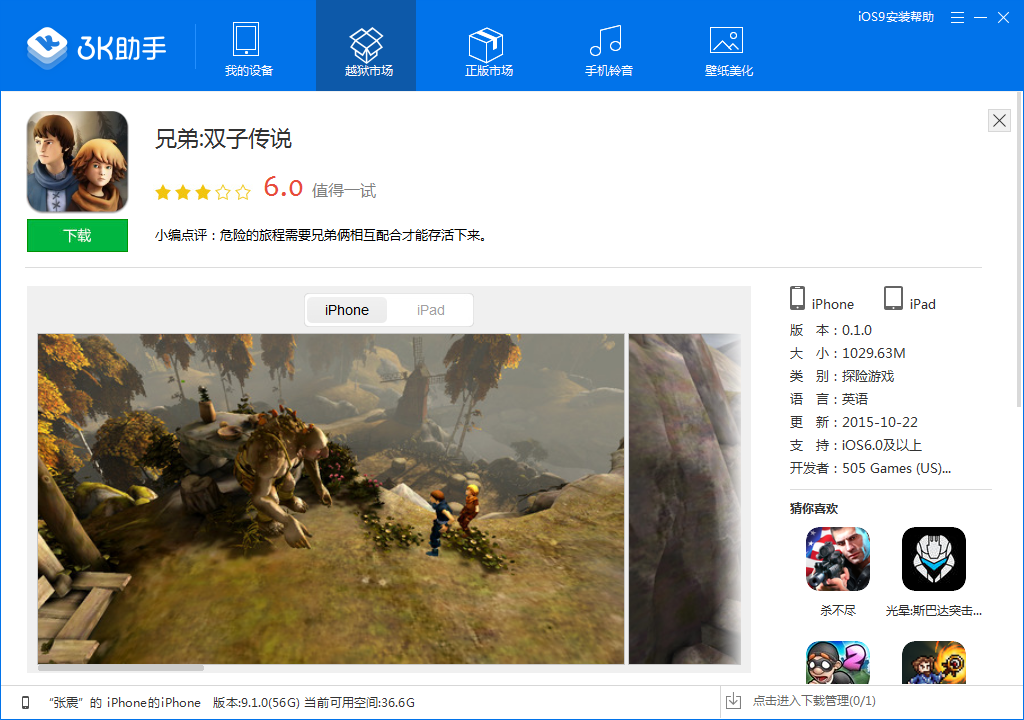Open the iOS9安装帮助 help link
This screenshot has height=720, width=1024.
click(x=896, y=17)
